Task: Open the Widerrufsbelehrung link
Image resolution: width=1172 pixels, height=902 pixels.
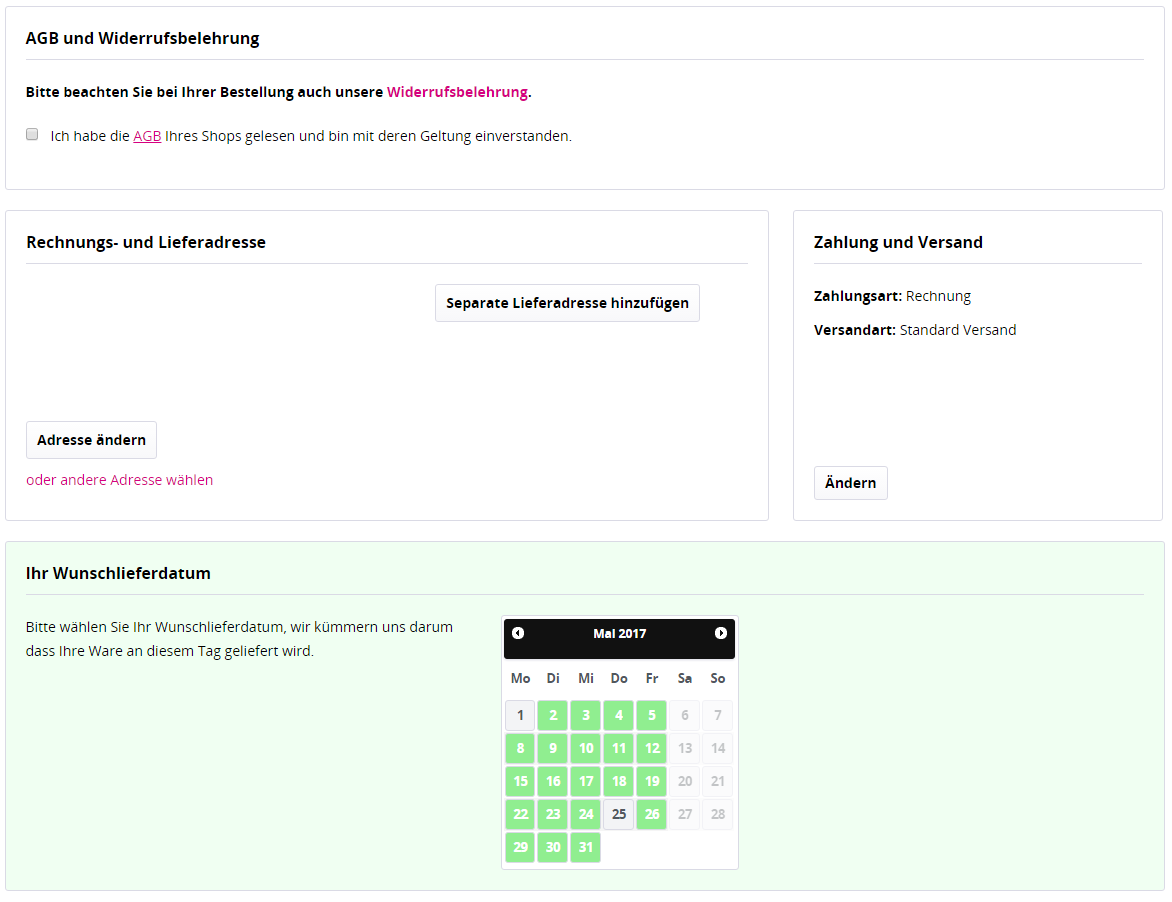Action: coord(457,92)
